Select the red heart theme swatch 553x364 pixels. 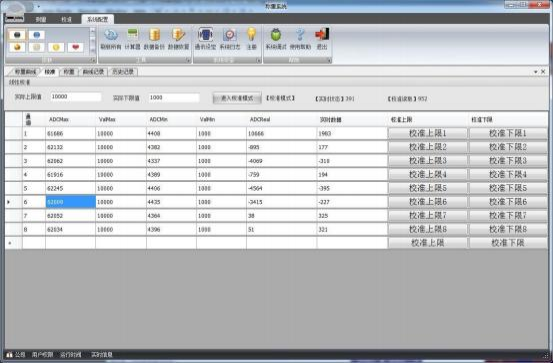coord(75,47)
